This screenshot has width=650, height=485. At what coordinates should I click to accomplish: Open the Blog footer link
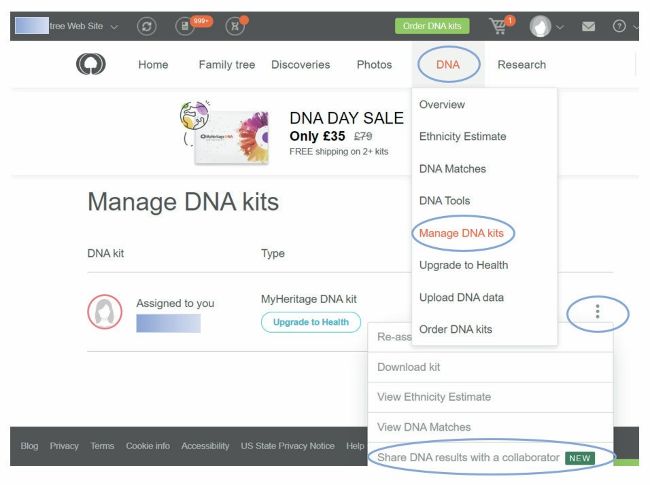click(29, 446)
